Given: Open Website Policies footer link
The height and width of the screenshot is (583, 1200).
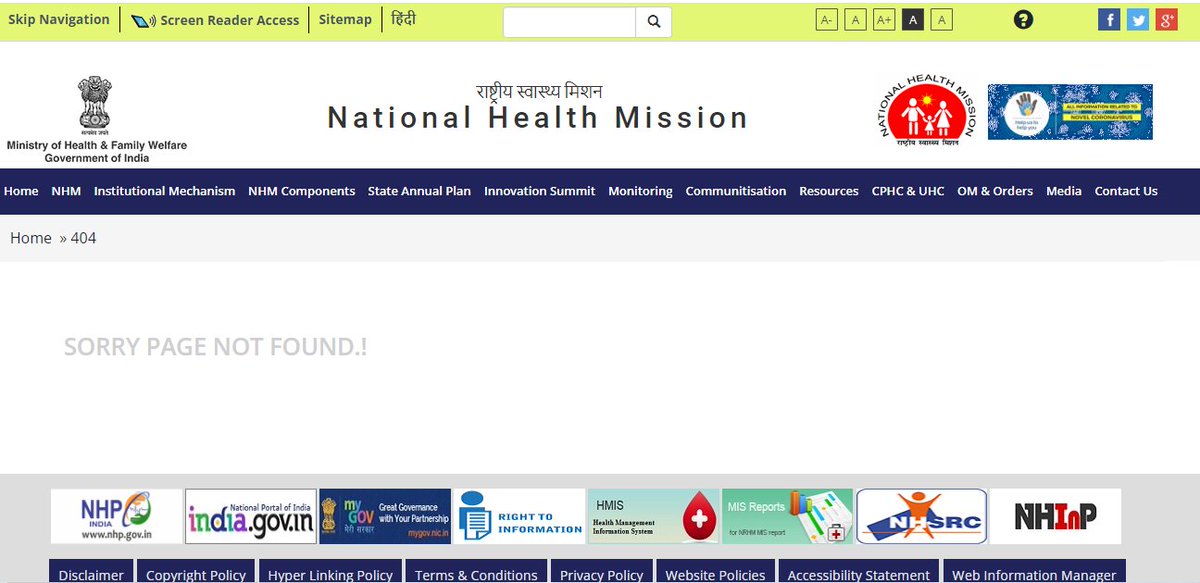Looking at the screenshot, I should pos(716,572).
